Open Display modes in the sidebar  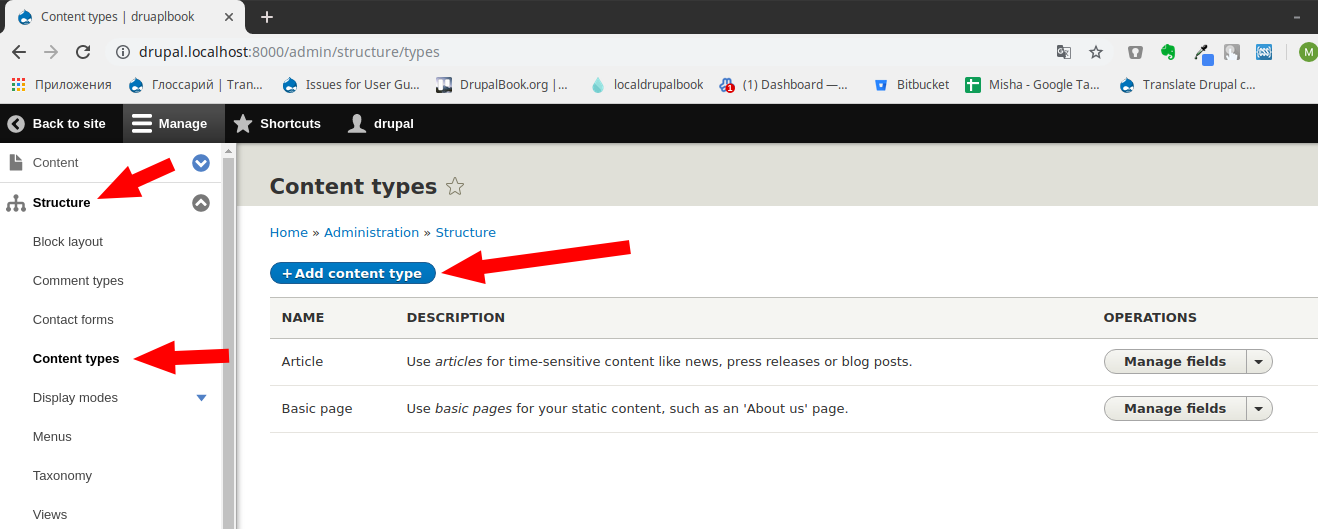click(x=75, y=397)
